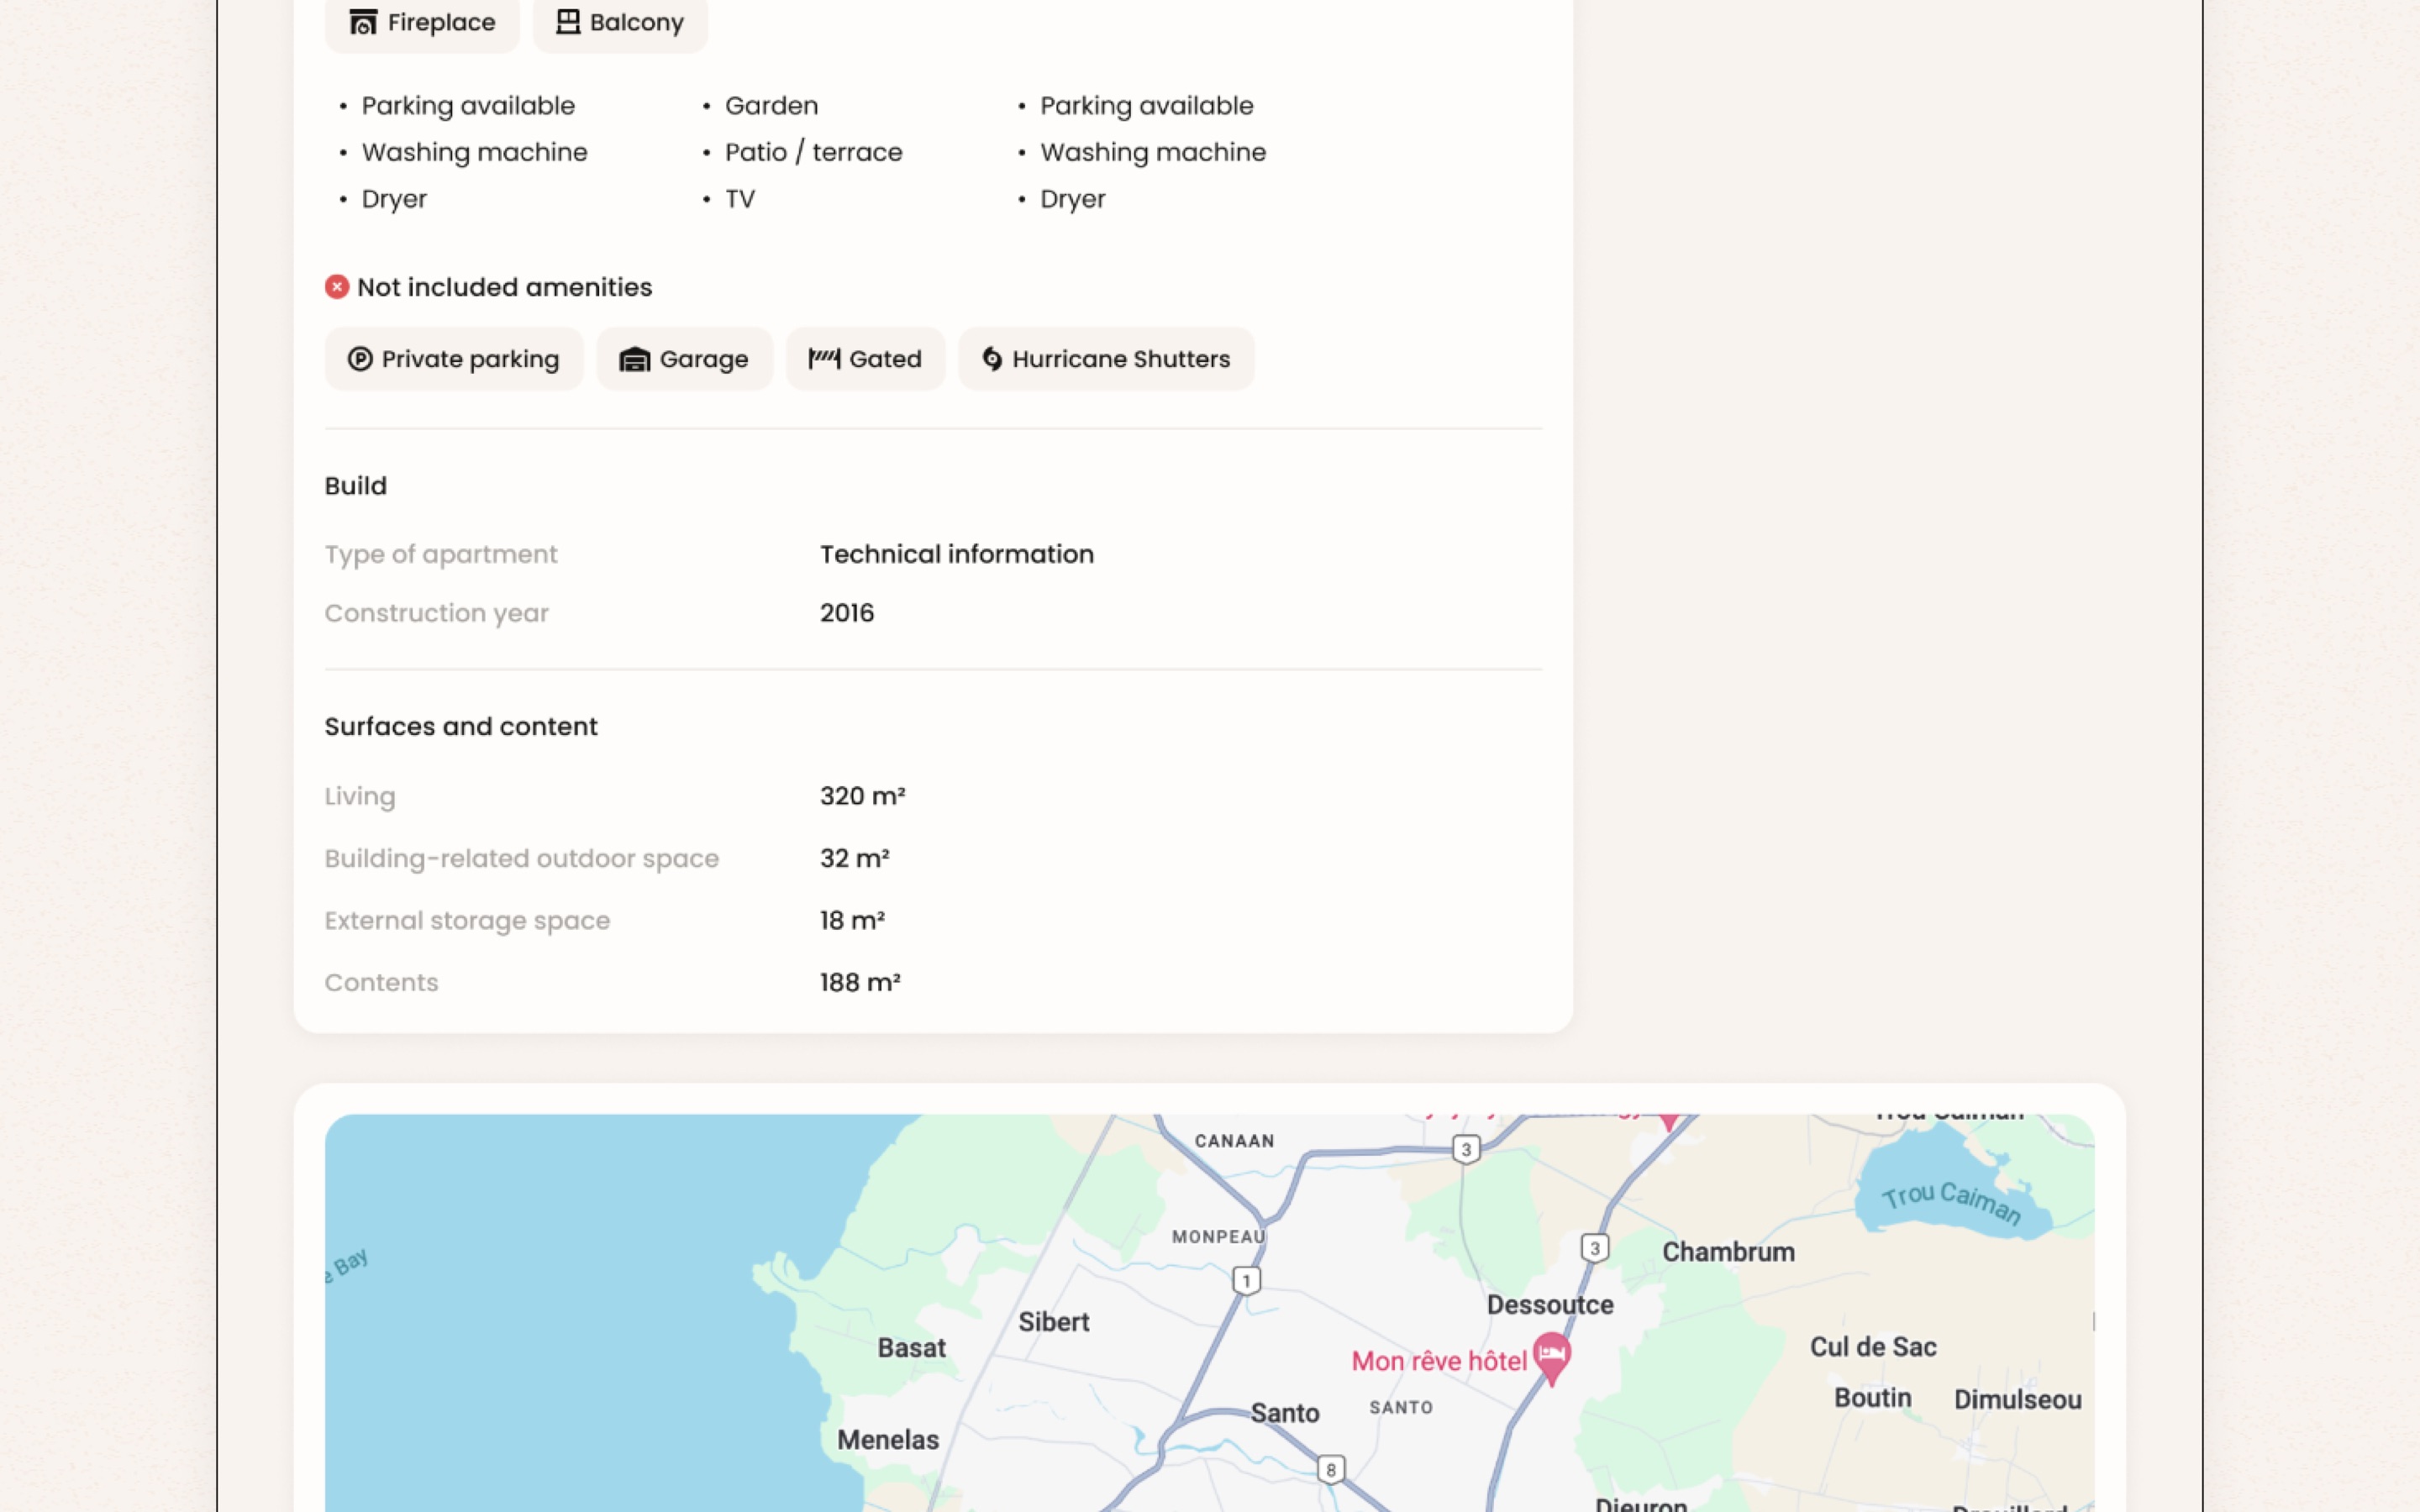Click Not included amenities heading
2420x1512 pixels.
coord(504,287)
